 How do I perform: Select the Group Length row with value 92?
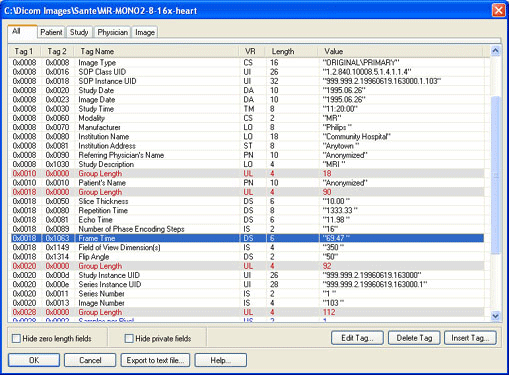246,266
